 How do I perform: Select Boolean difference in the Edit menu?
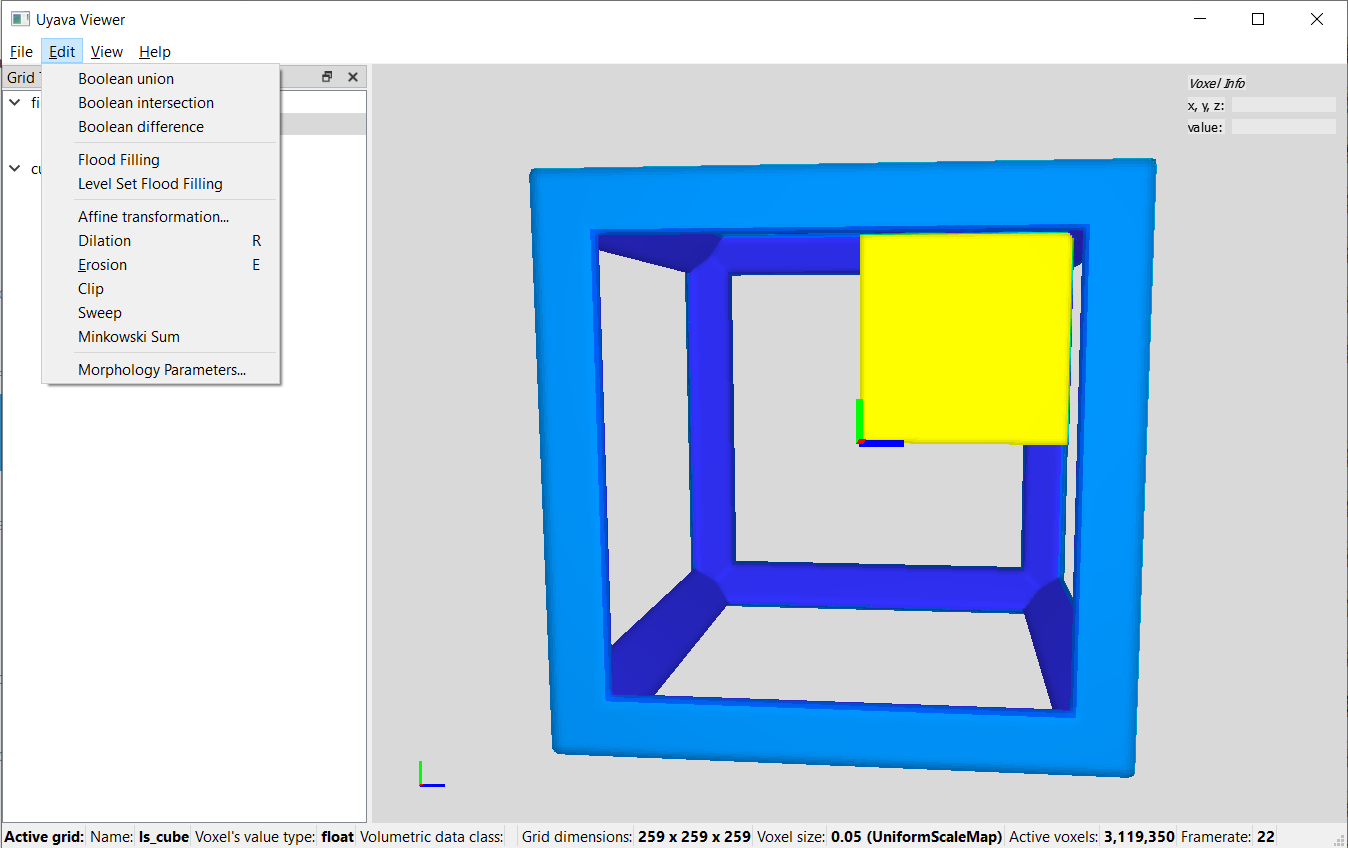click(x=141, y=127)
